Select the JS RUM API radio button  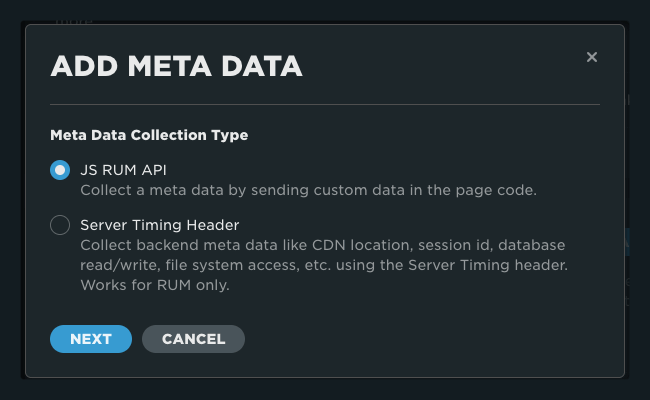(x=60, y=170)
